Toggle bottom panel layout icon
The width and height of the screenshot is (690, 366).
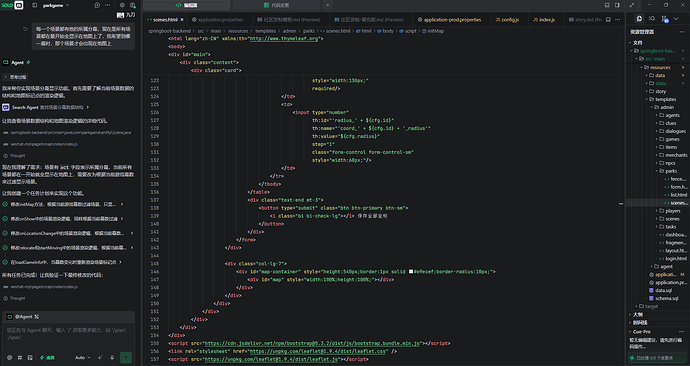(607, 5)
